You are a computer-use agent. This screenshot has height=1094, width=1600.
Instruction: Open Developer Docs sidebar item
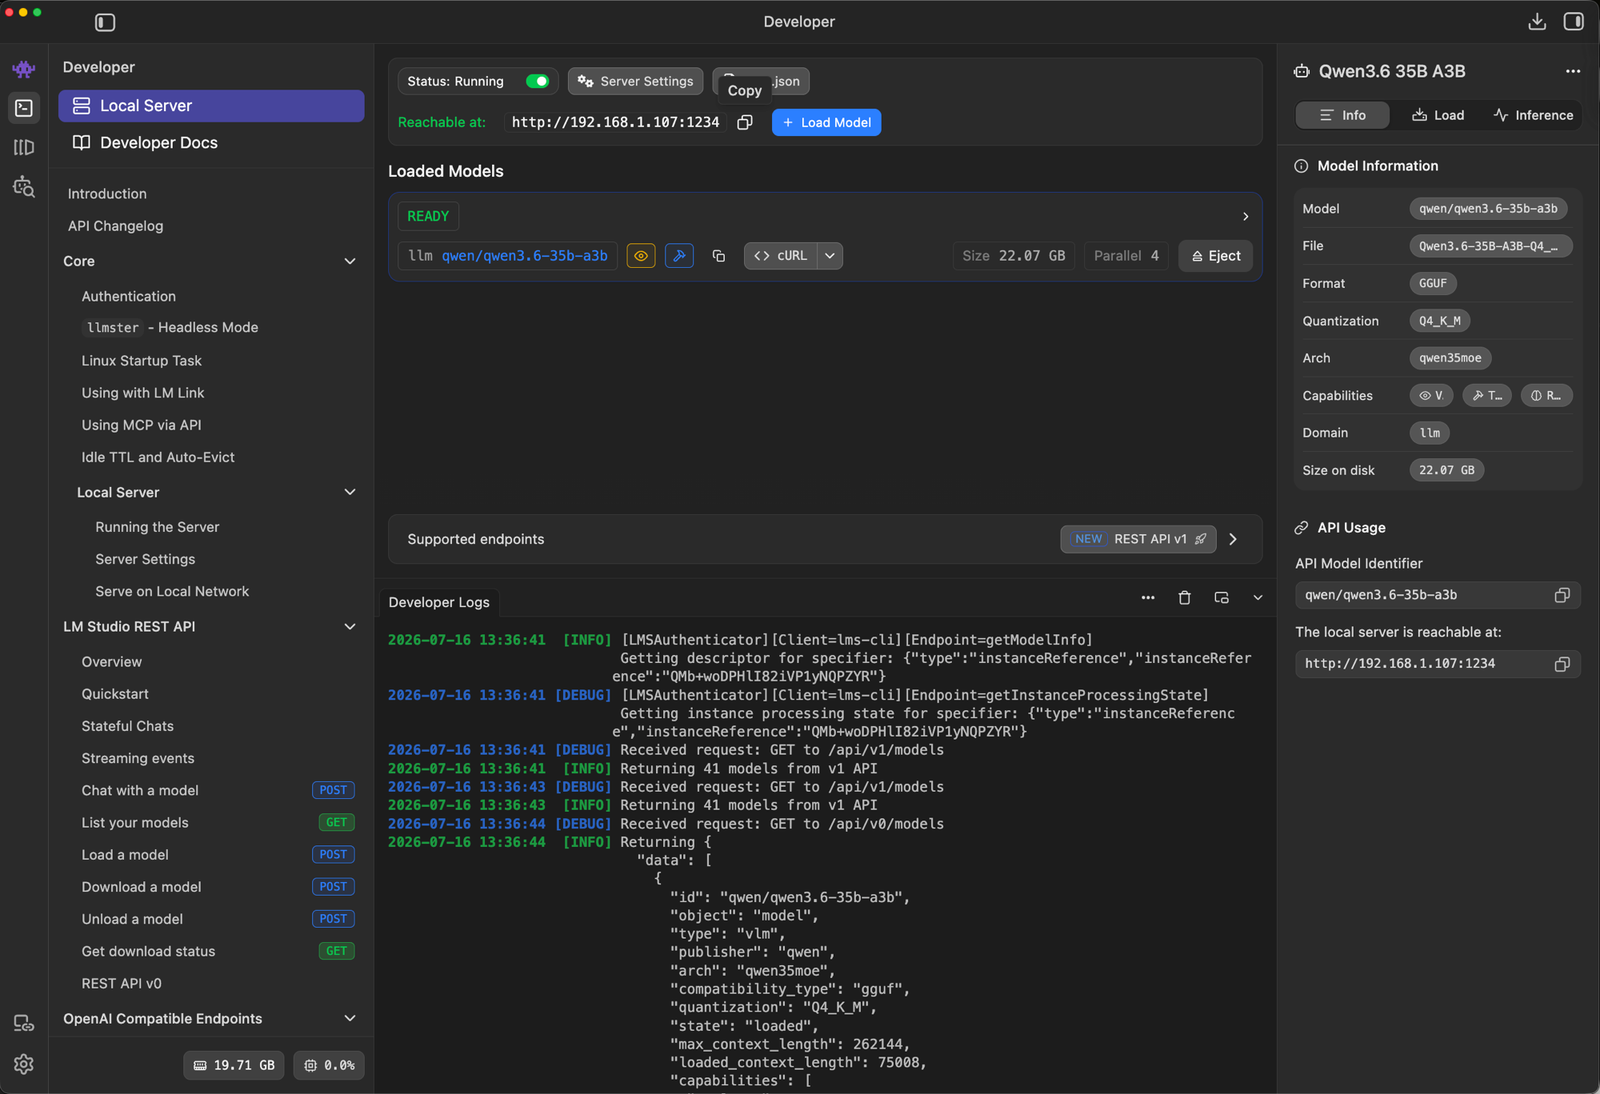211,143
